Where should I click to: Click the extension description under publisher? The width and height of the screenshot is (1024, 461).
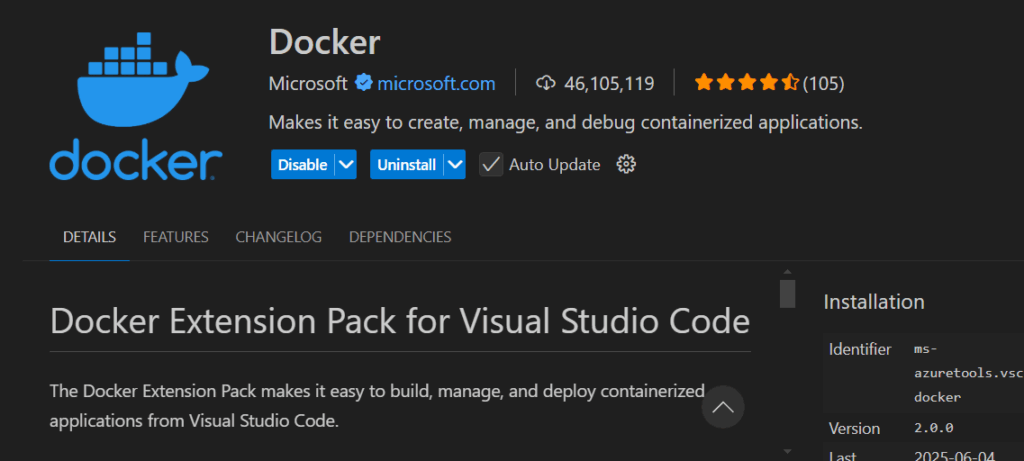point(566,123)
